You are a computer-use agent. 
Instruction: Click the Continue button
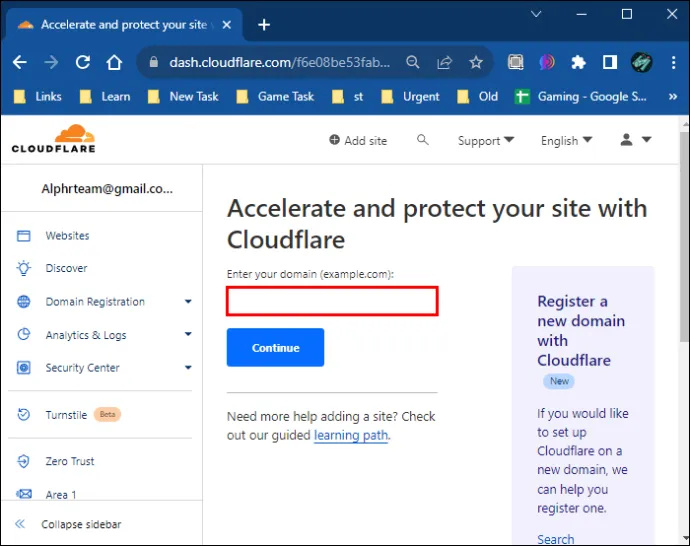(275, 348)
